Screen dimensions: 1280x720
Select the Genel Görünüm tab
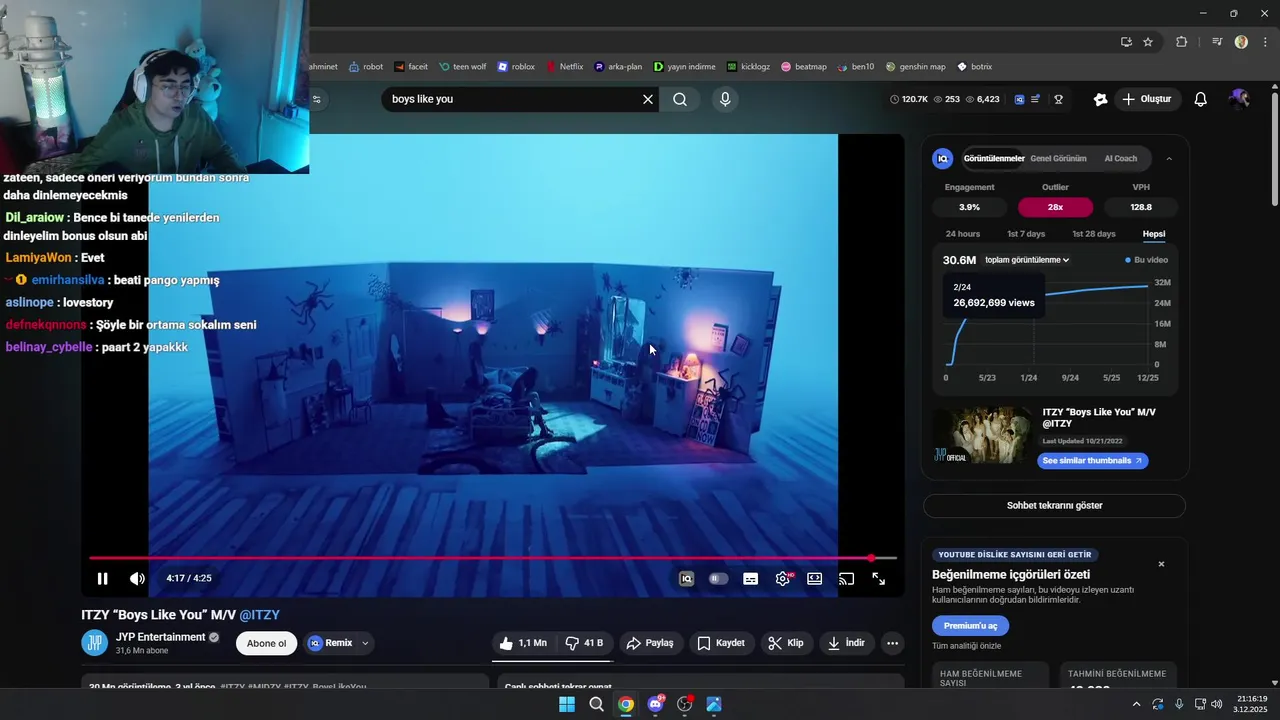(1058, 158)
